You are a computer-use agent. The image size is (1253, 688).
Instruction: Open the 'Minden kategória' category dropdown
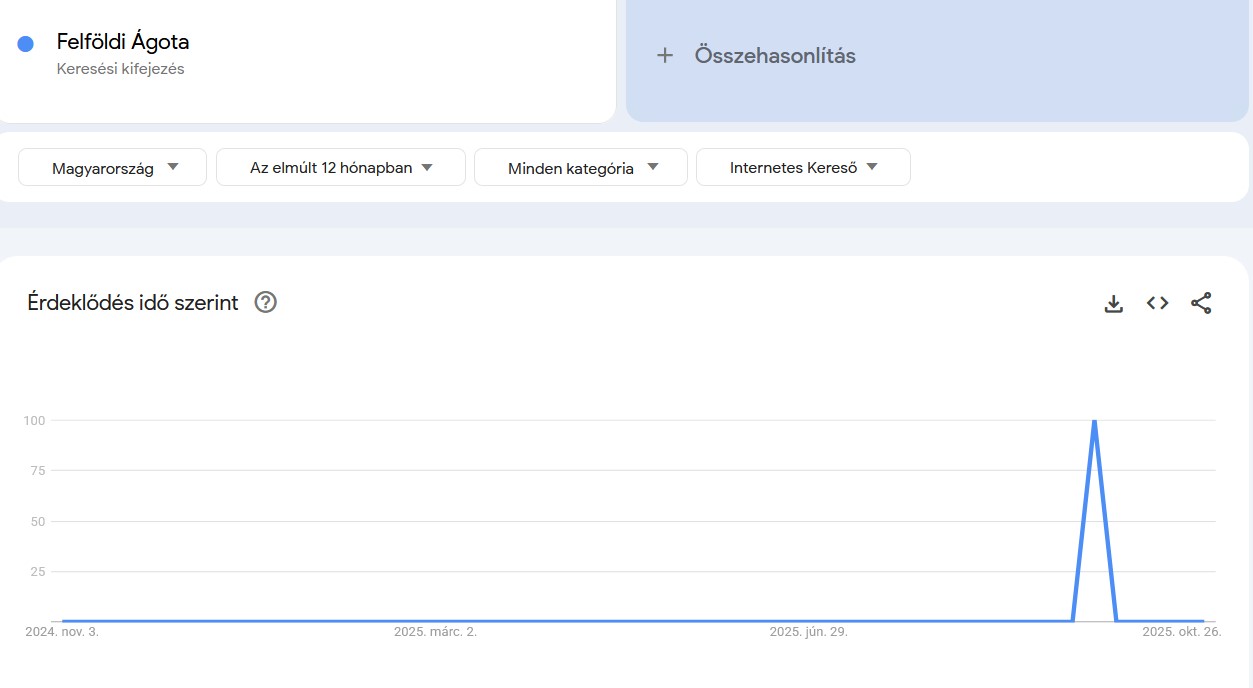pyautogui.click(x=580, y=167)
